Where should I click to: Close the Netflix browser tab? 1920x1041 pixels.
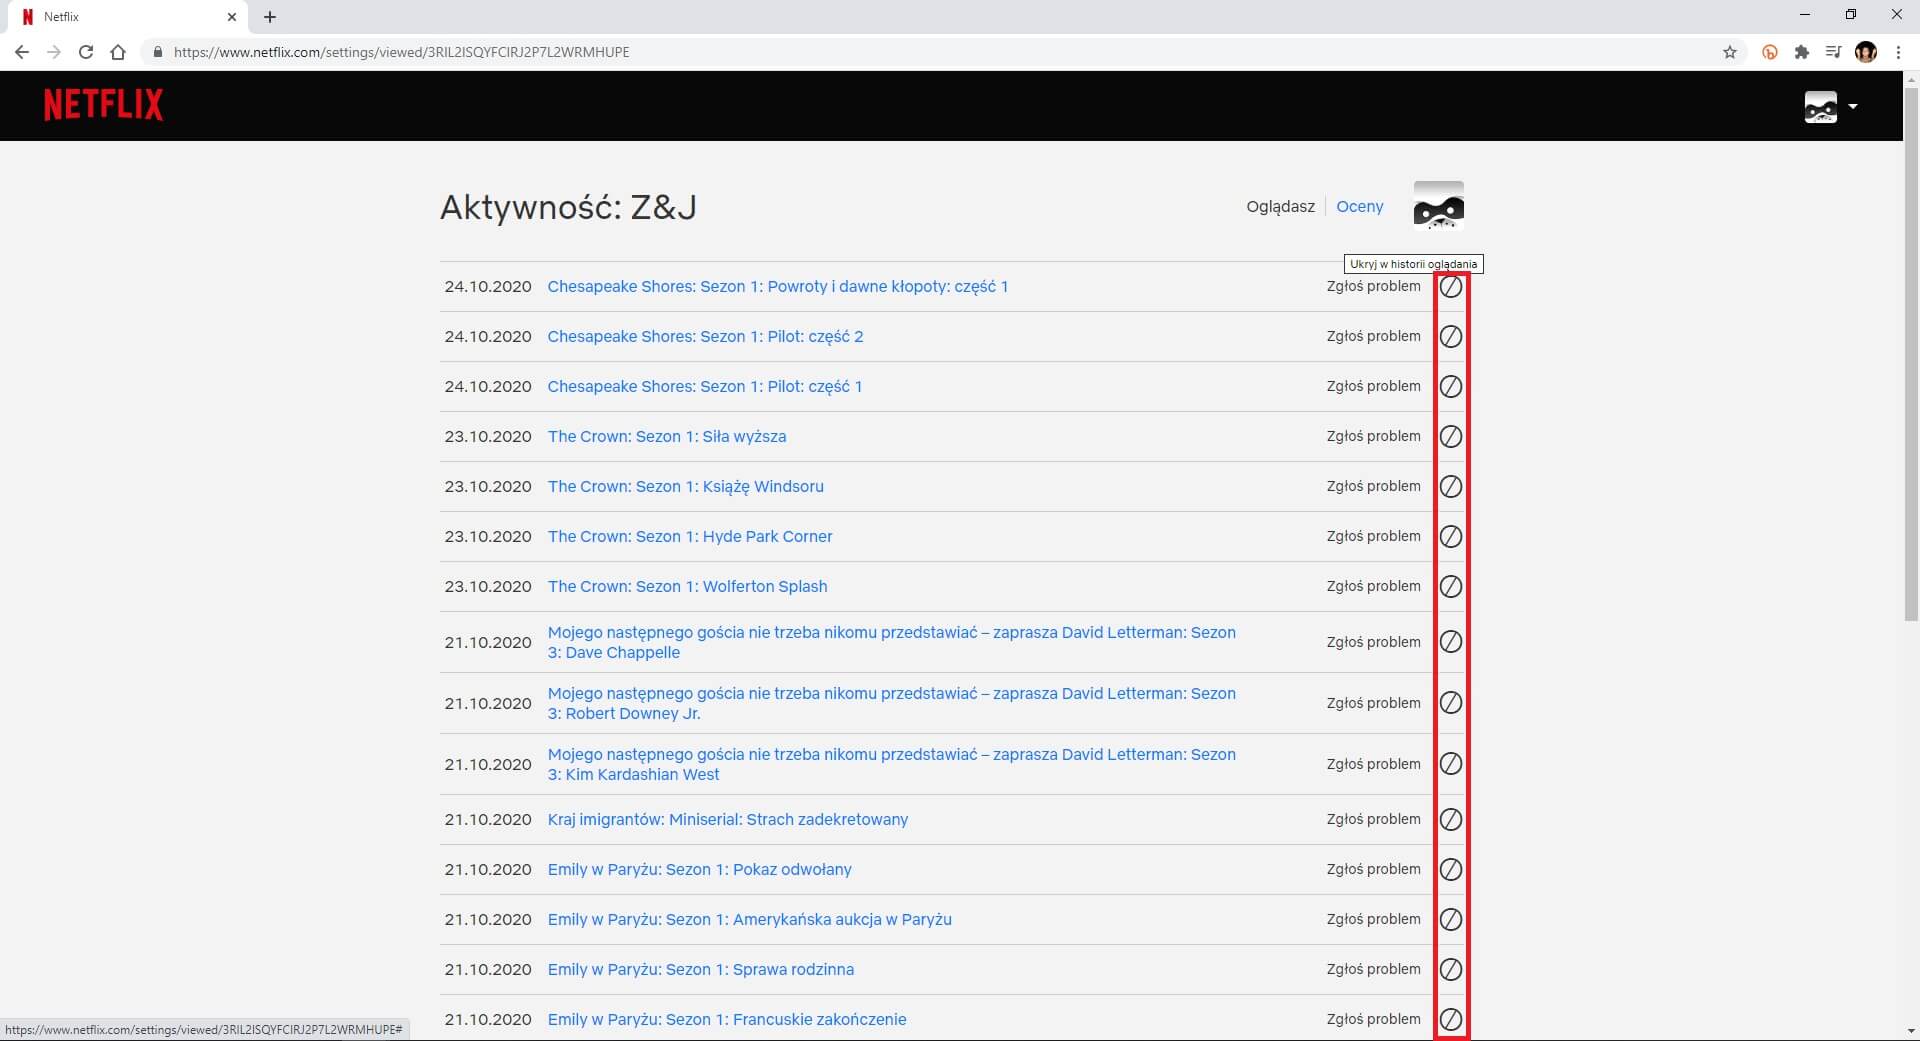pos(231,17)
